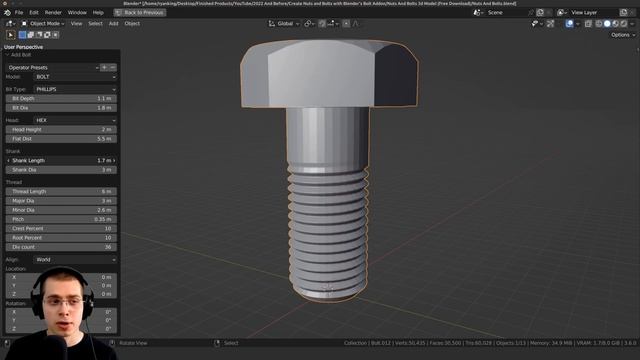Open the shading options dropdown
The height and width of the screenshot is (360, 640).
(632, 24)
